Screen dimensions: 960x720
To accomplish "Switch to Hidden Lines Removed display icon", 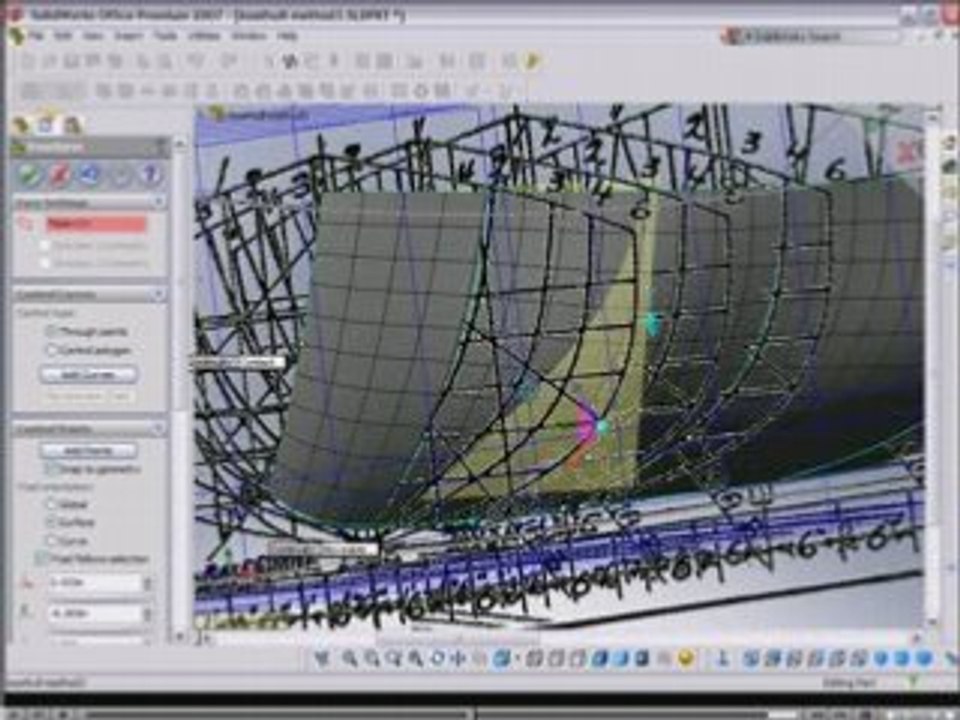I will pyautogui.click(x=577, y=659).
